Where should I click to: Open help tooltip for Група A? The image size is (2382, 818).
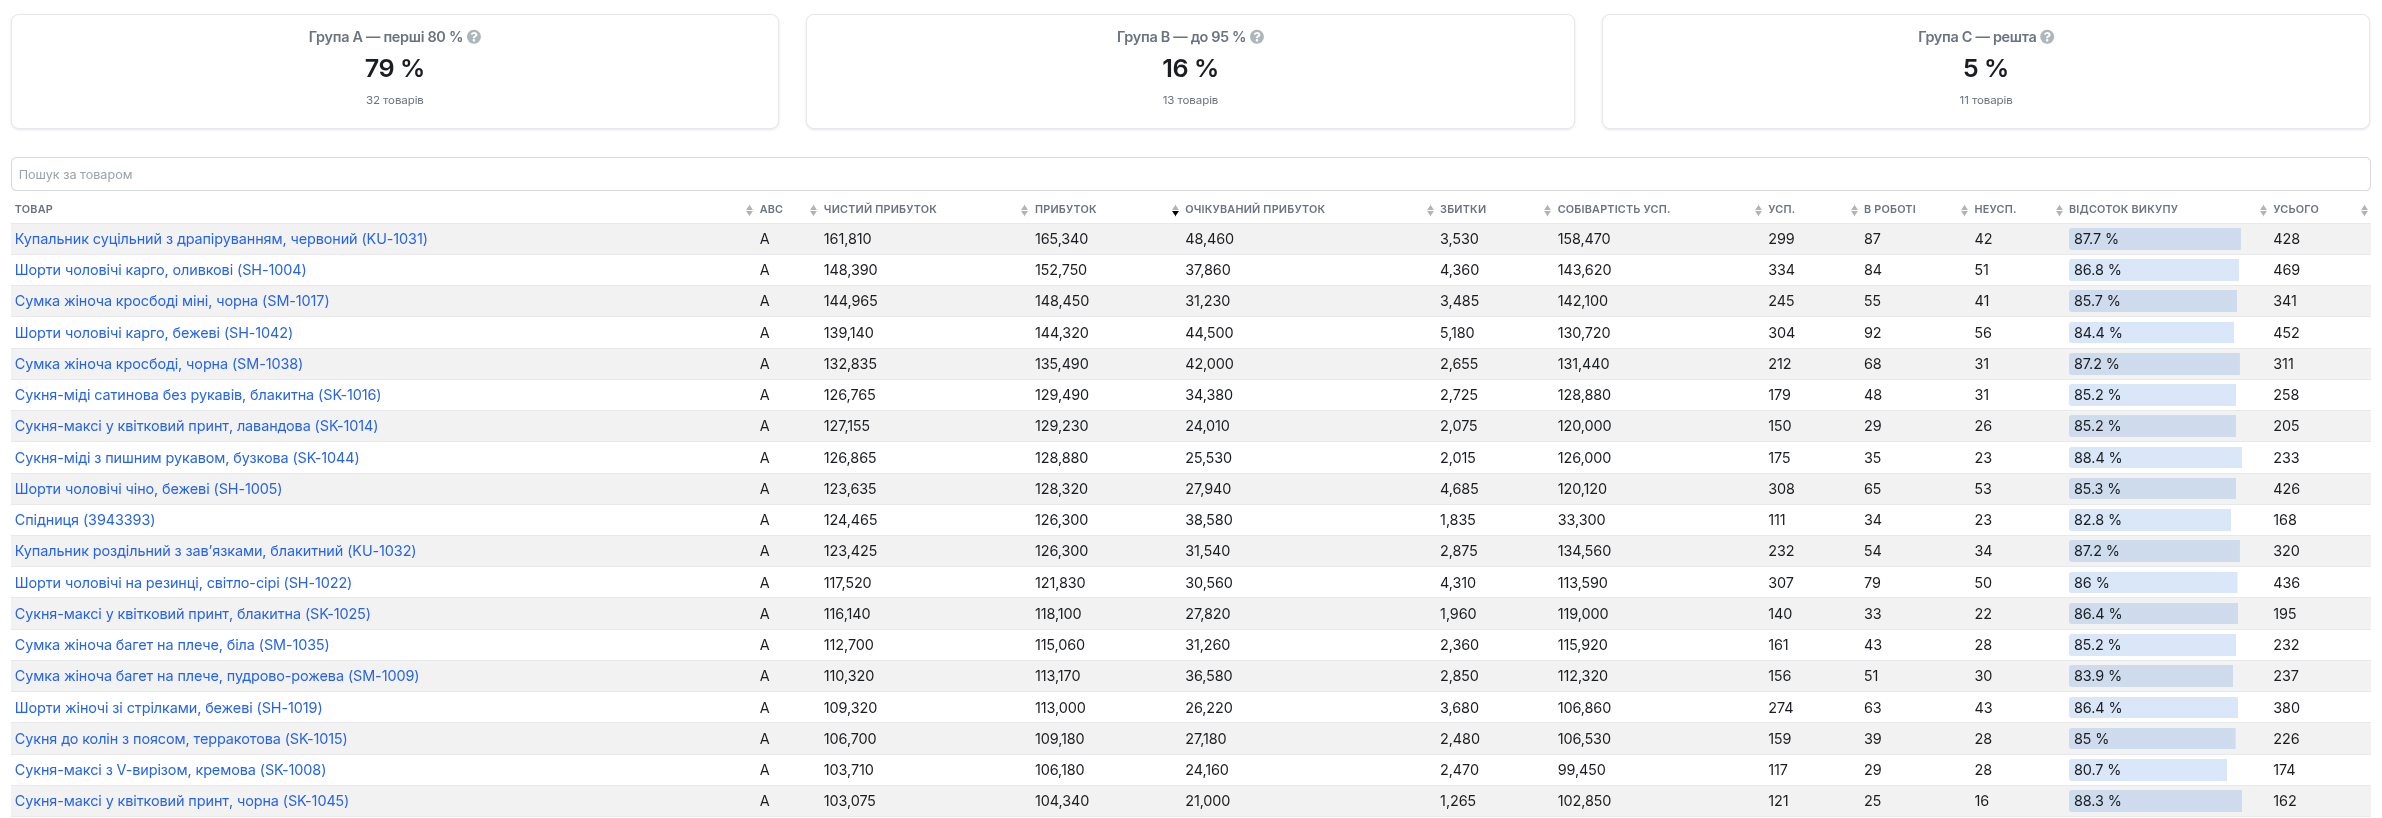[474, 37]
